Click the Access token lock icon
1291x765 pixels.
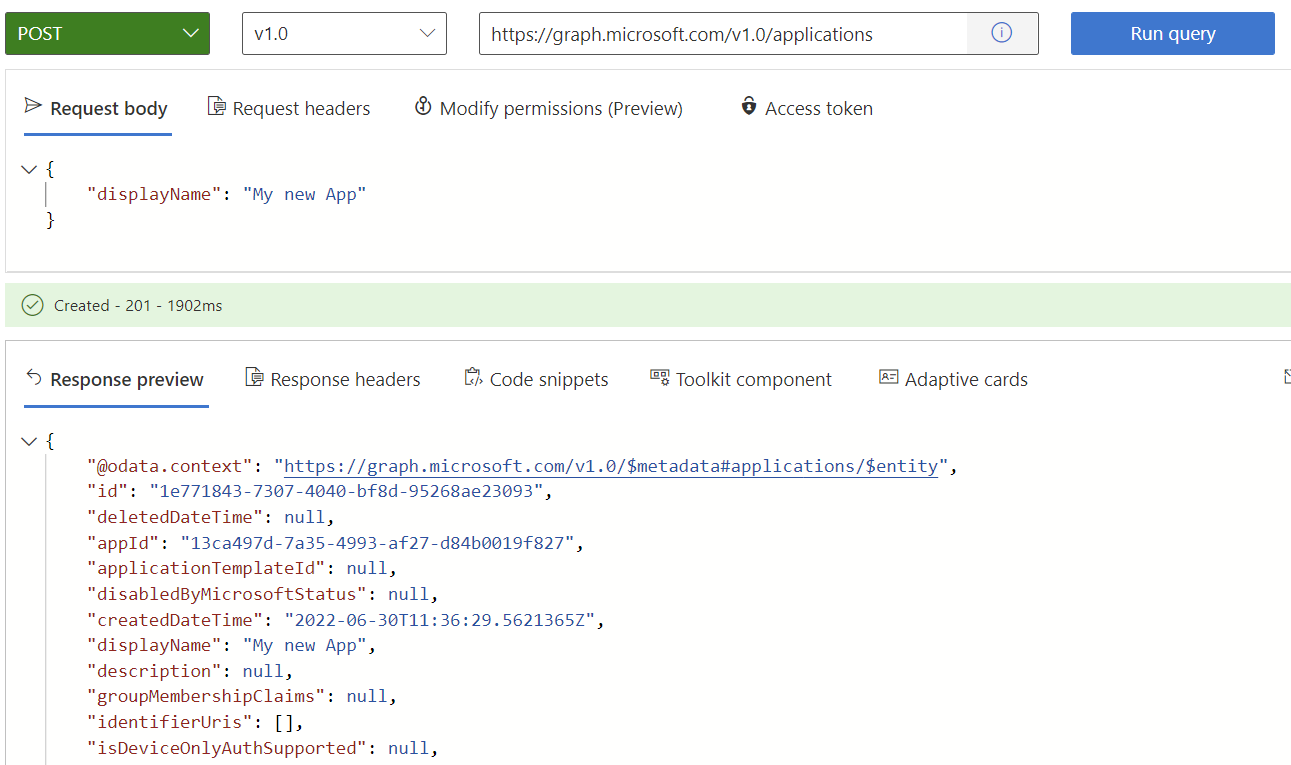(749, 105)
